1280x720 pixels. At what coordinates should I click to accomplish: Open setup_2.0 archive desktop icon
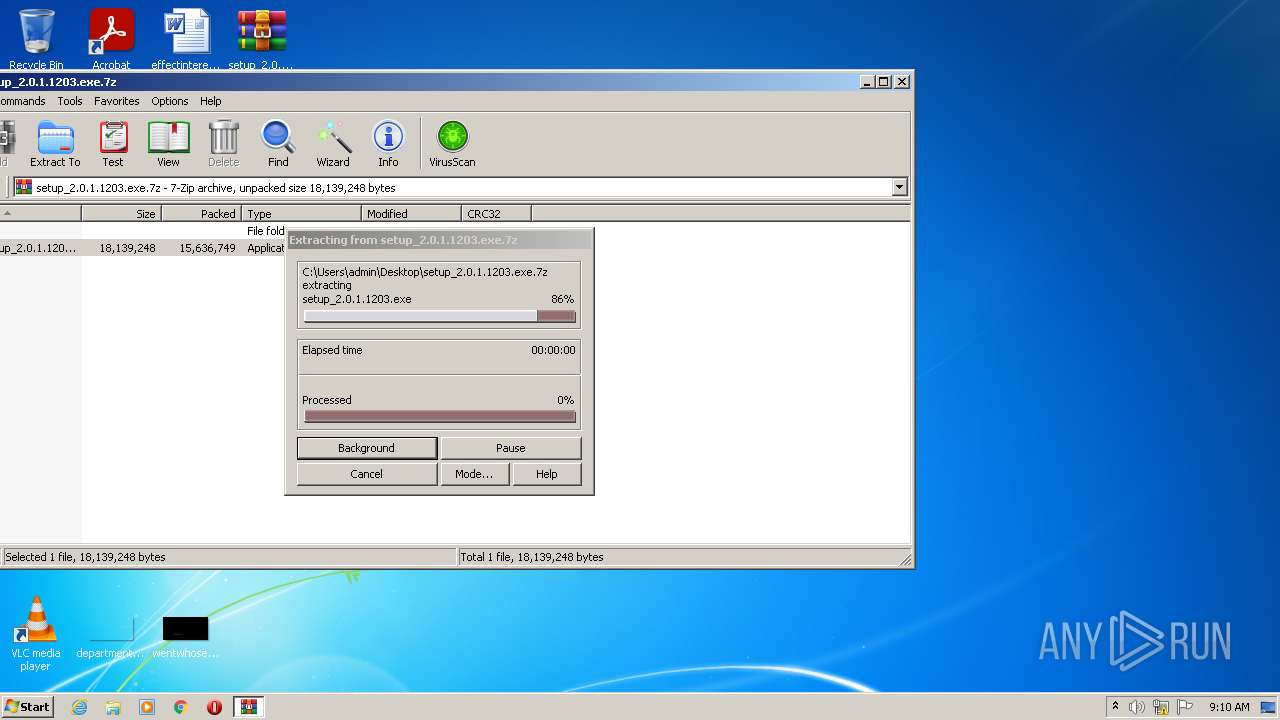[x=261, y=40]
